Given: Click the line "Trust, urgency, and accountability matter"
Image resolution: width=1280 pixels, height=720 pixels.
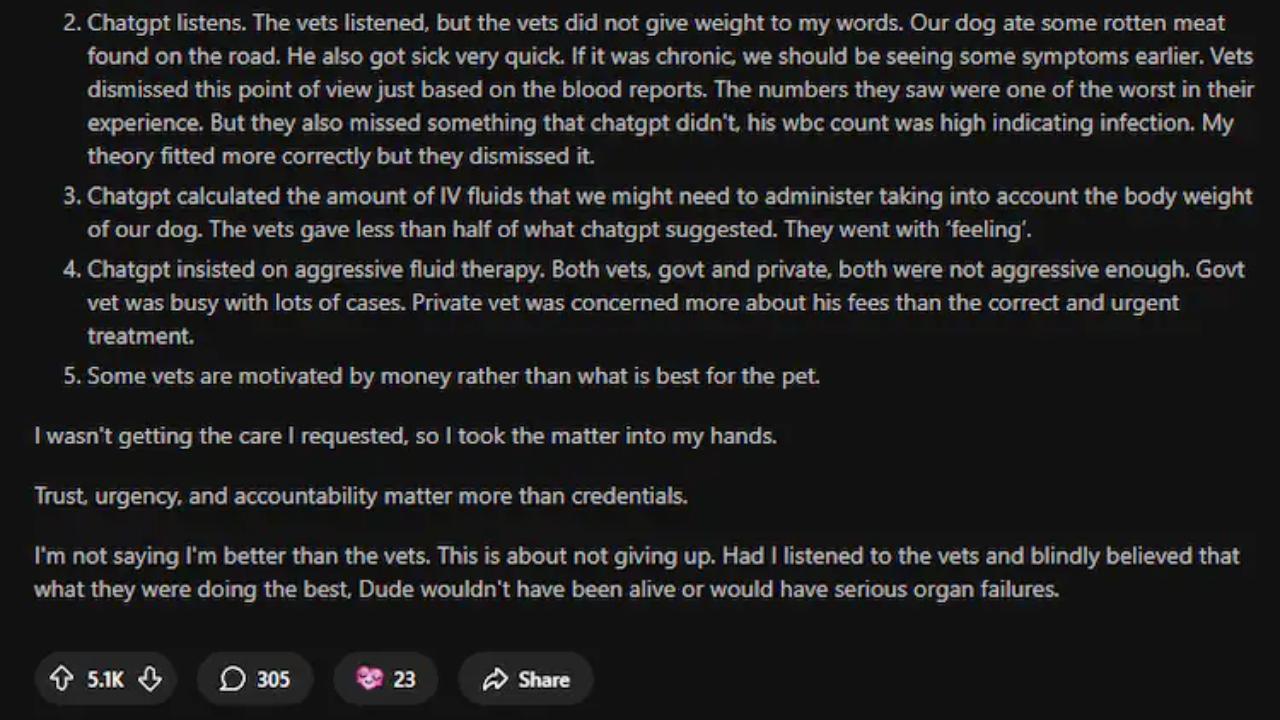Looking at the screenshot, I should [361, 496].
